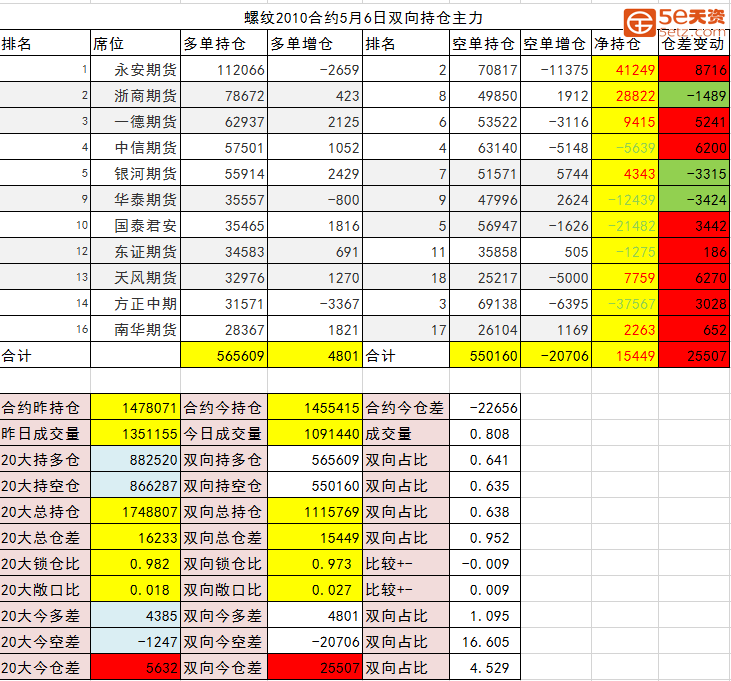Select the 中信期货 cell
This screenshot has width=731, height=681.
(135, 148)
